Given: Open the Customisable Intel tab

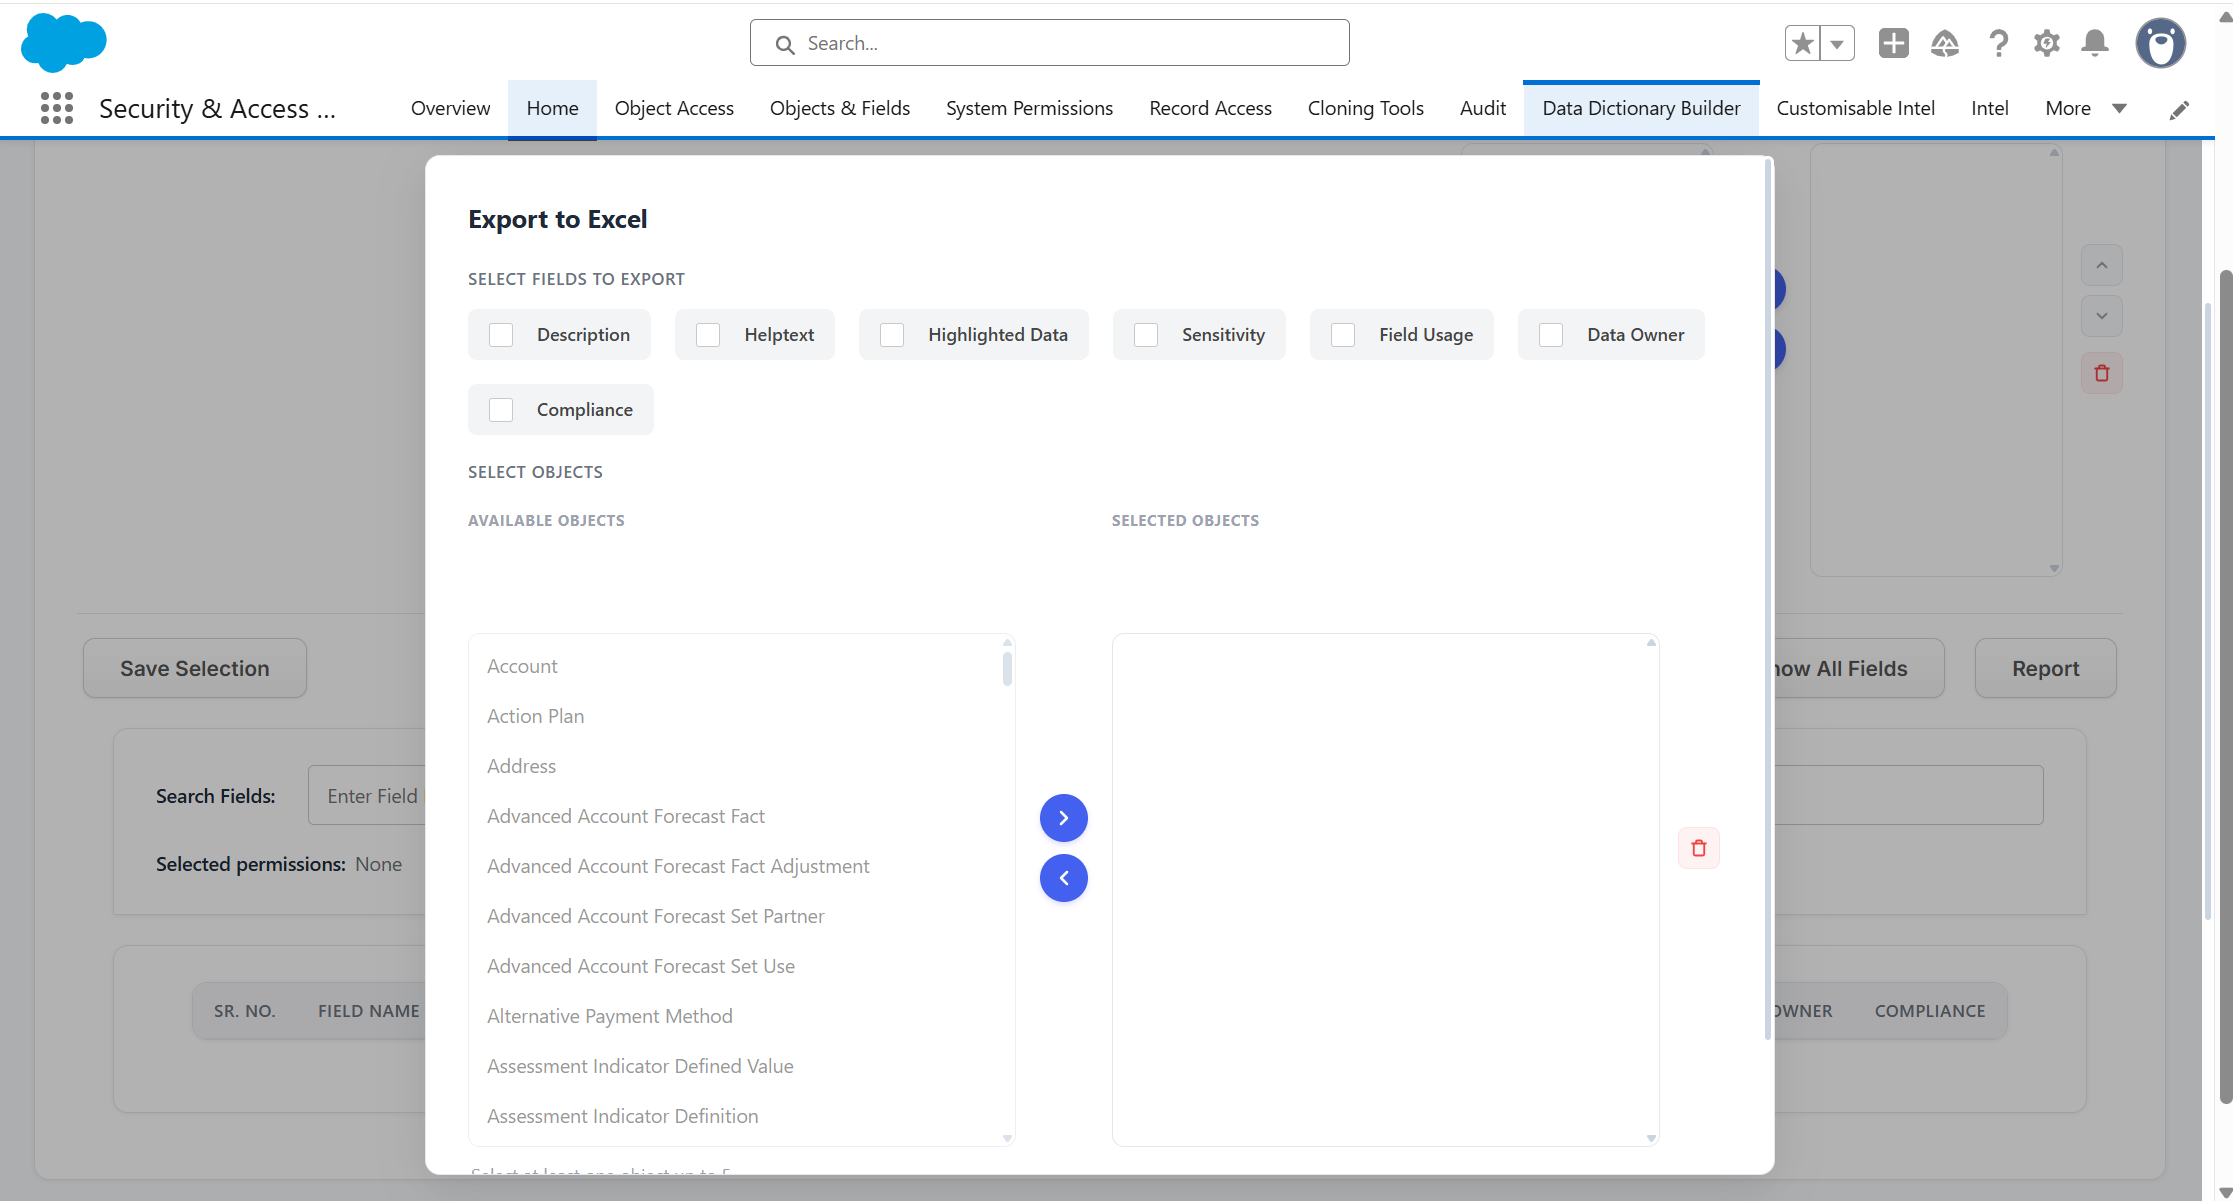Looking at the screenshot, I should (x=1855, y=108).
